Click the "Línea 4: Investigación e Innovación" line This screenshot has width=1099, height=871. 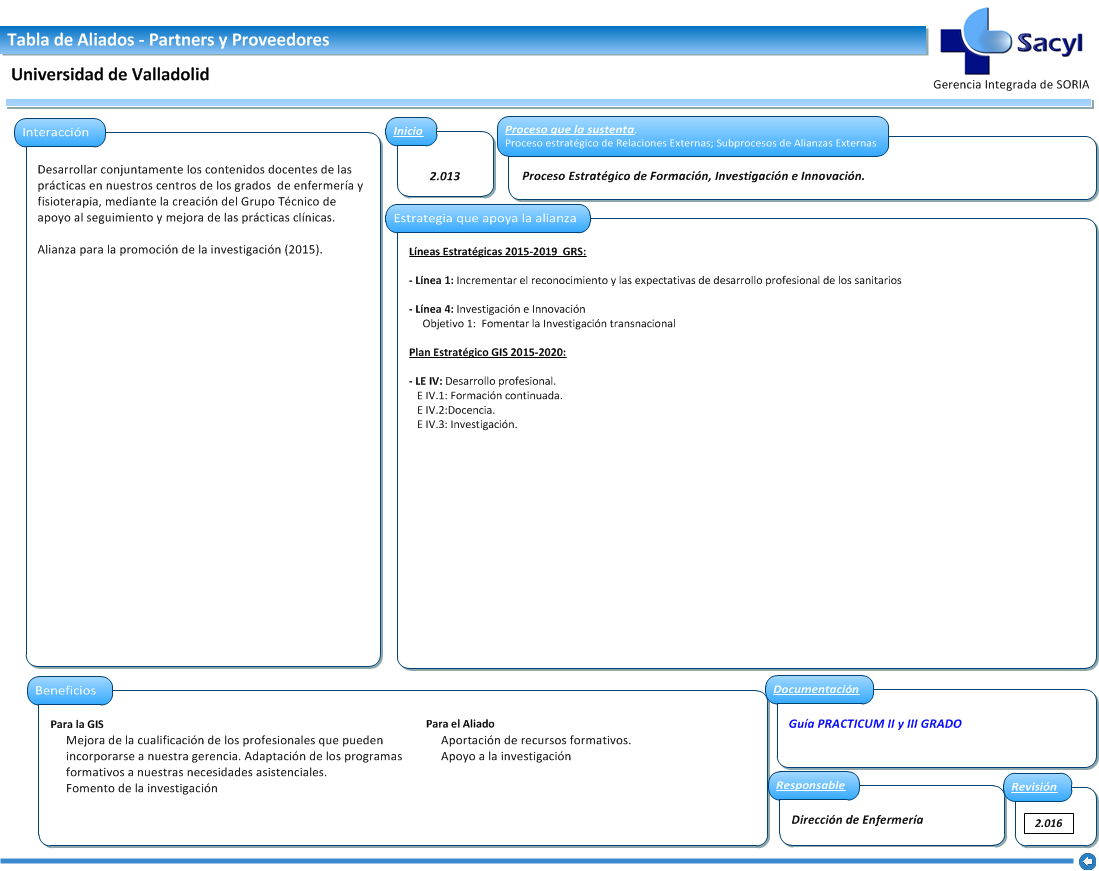(x=497, y=309)
